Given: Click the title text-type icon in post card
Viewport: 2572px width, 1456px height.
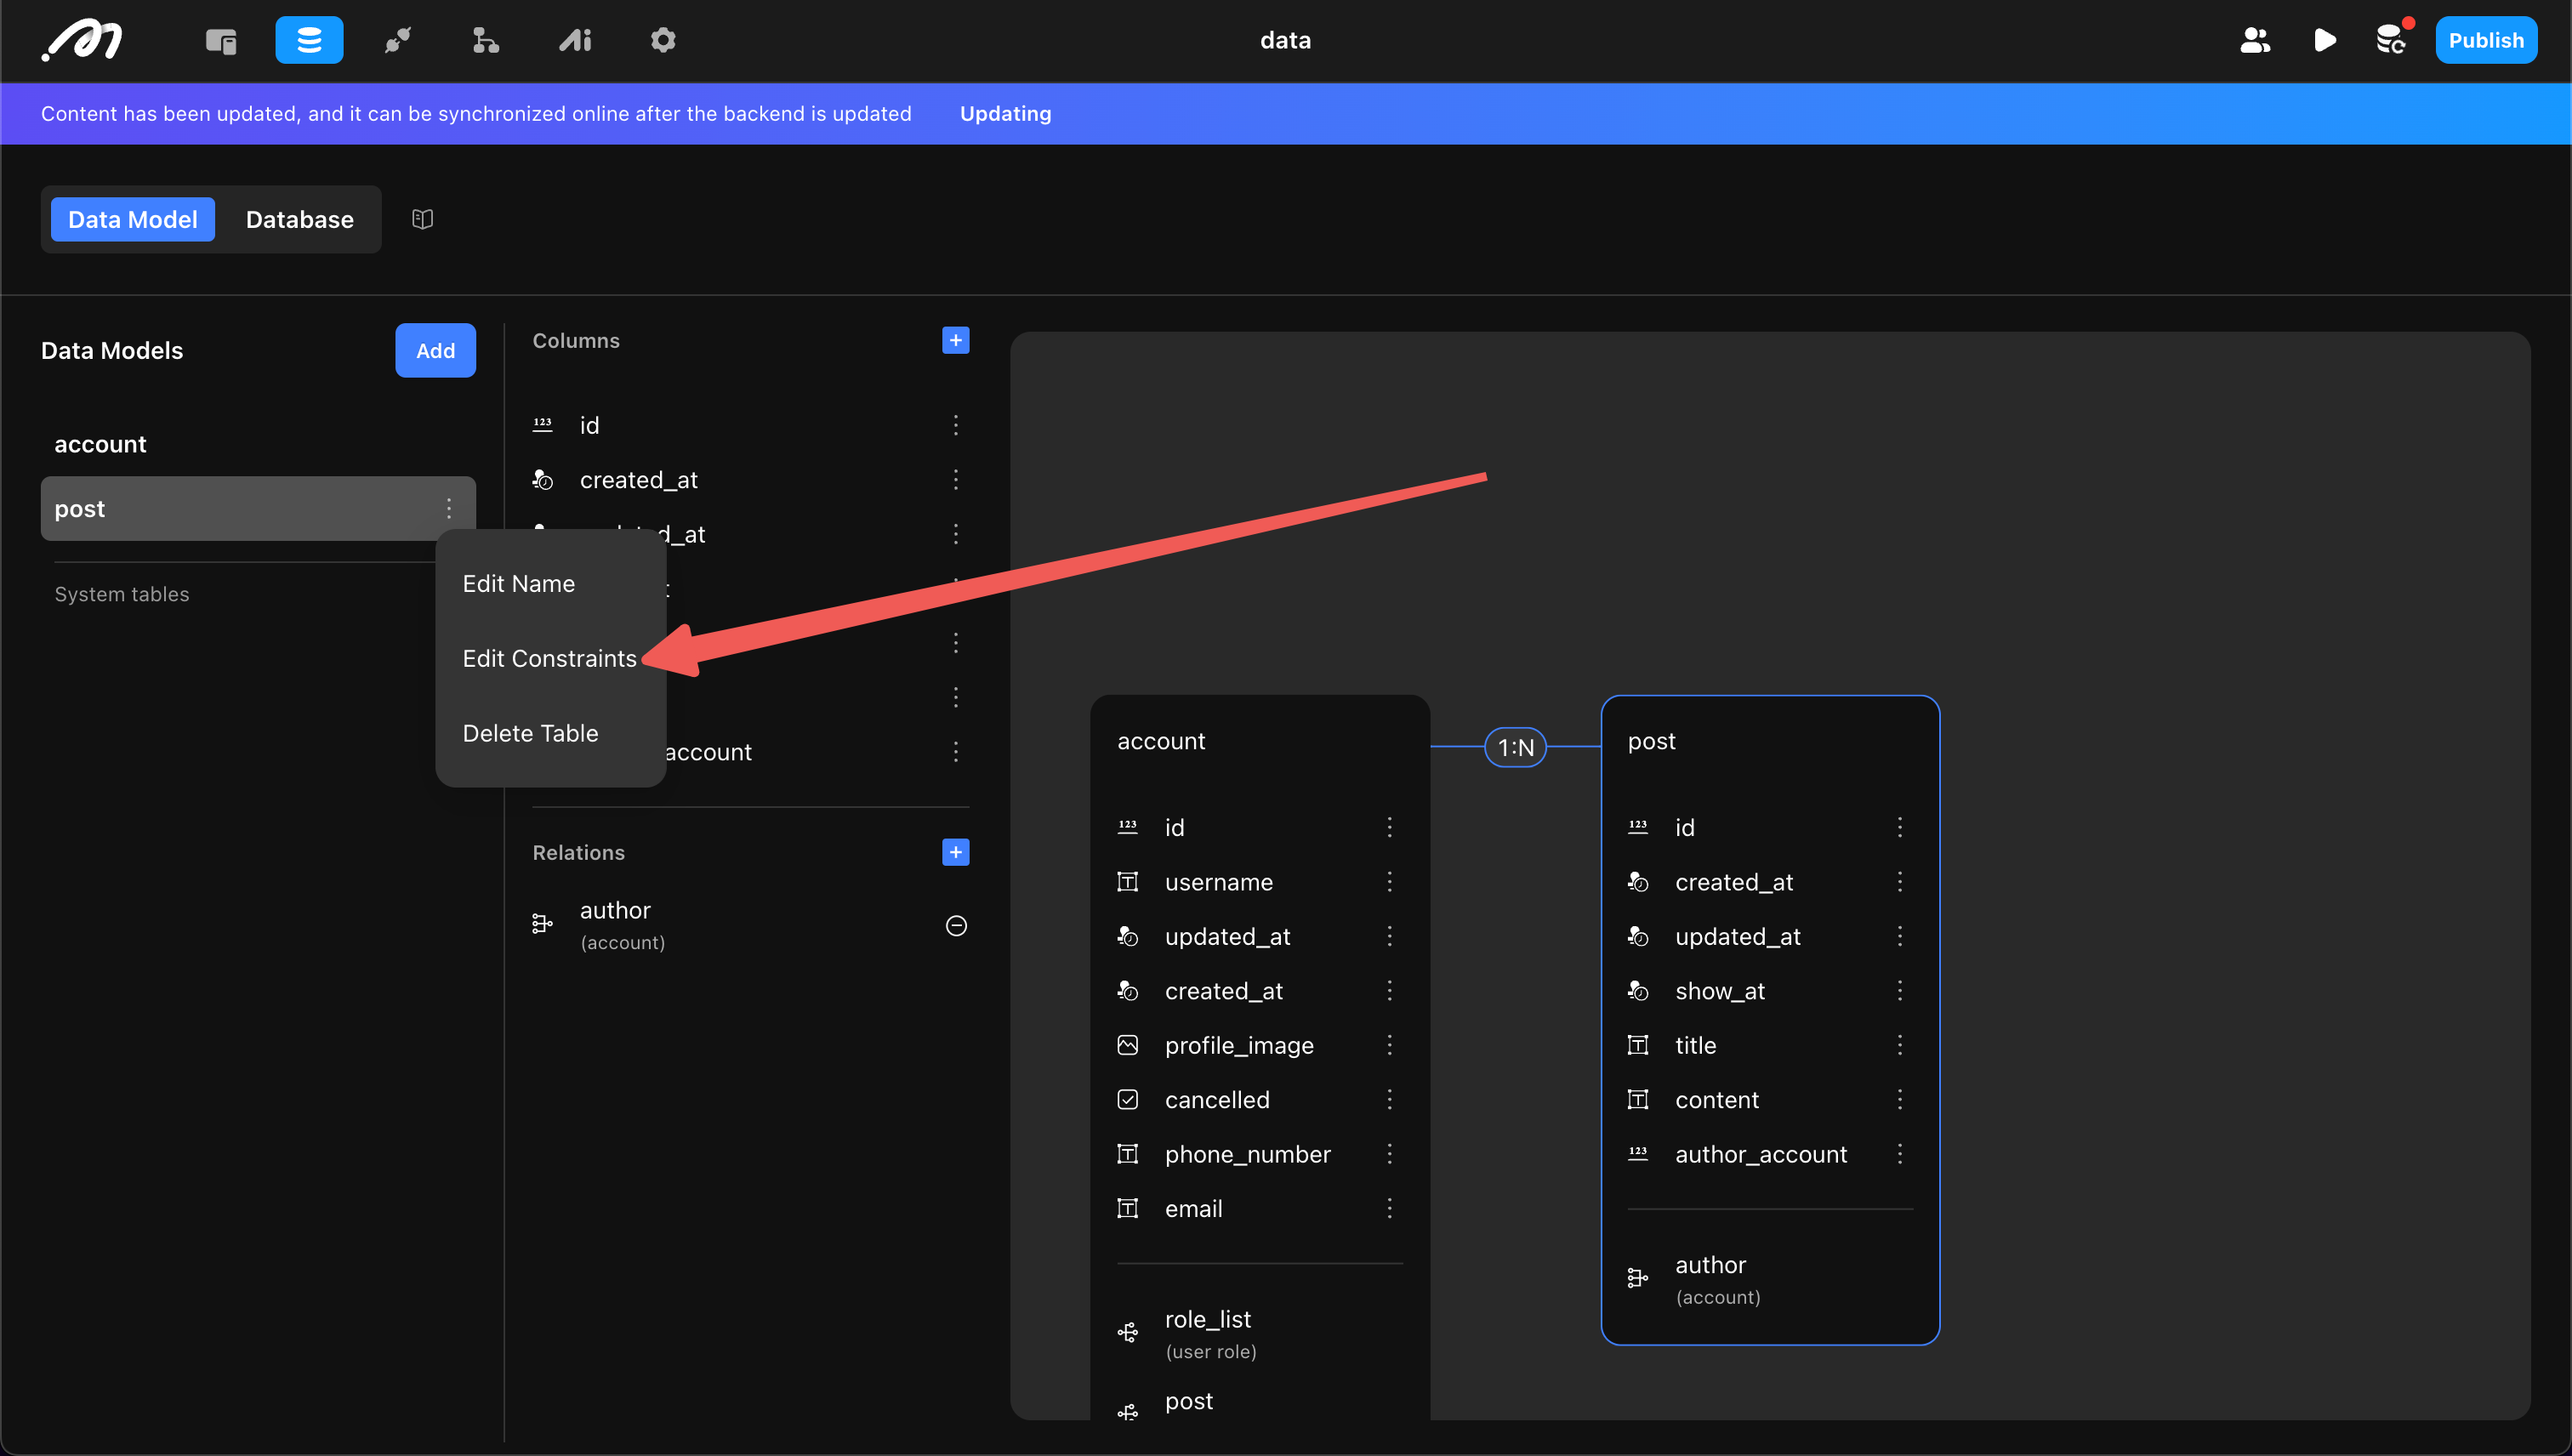Looking at the screenshot, I should point(1638,1045).
